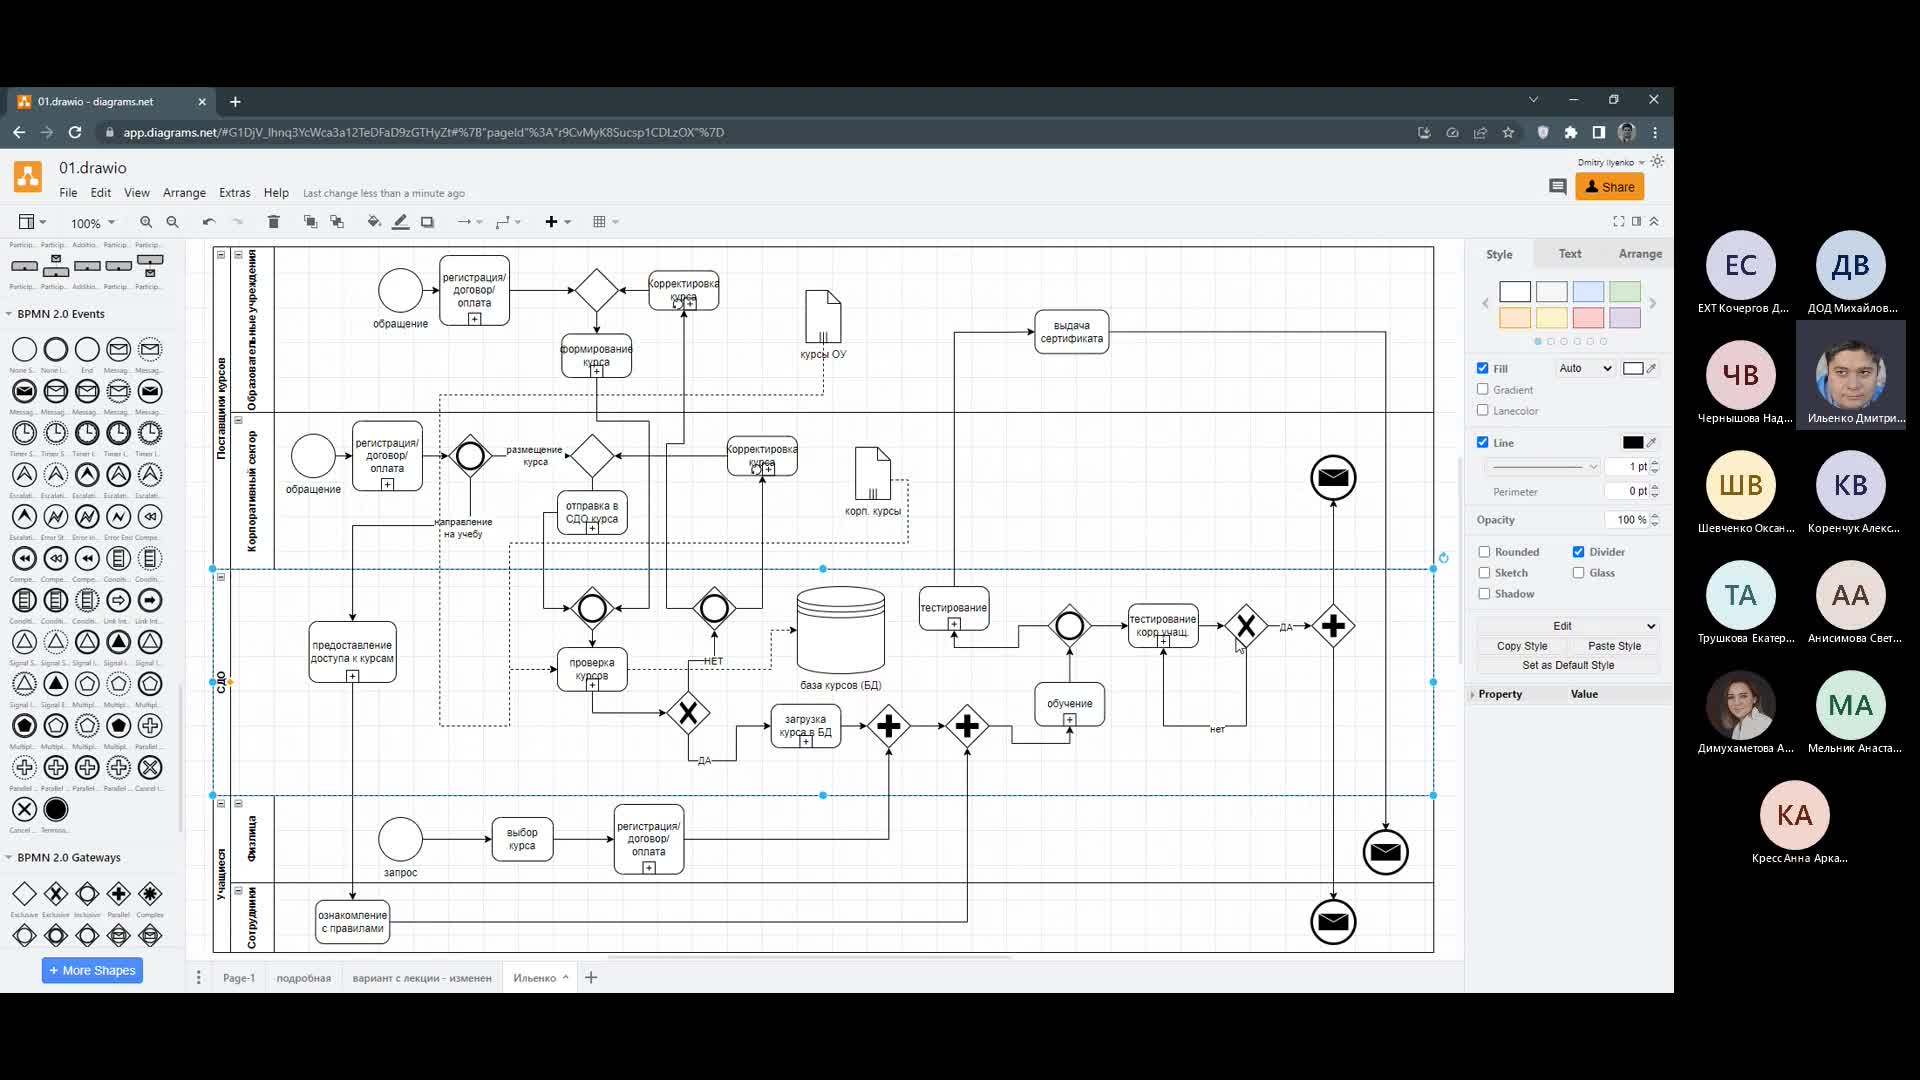
Task: Open the File menu
Action: point(68,193)
